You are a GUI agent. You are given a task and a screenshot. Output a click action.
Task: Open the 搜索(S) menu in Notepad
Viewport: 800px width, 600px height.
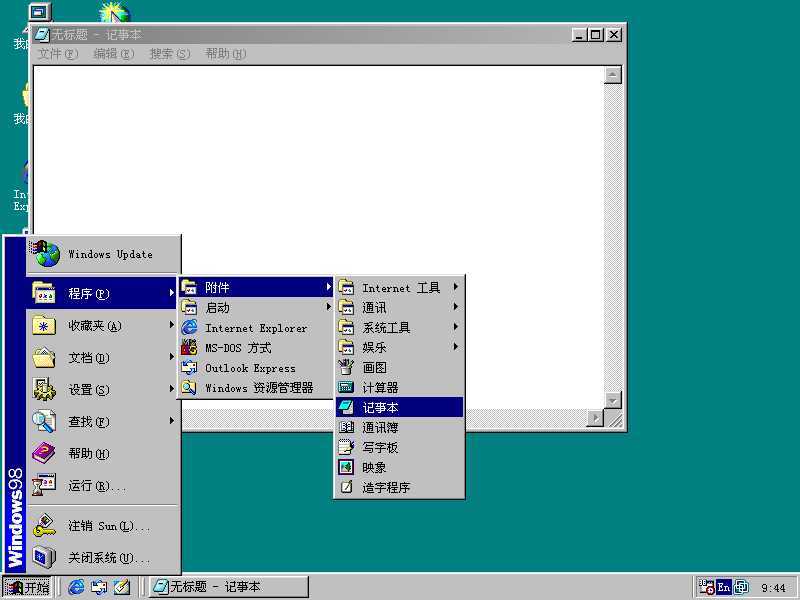point(170,54)
